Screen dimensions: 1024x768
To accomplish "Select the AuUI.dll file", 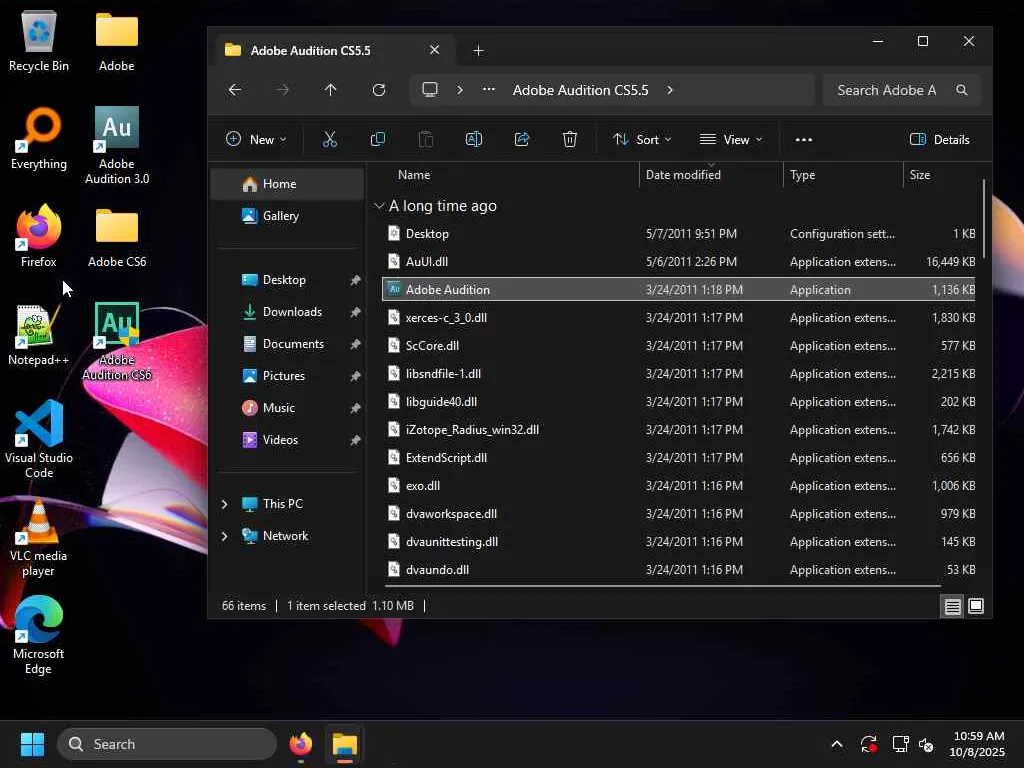I will click(679, 261).
